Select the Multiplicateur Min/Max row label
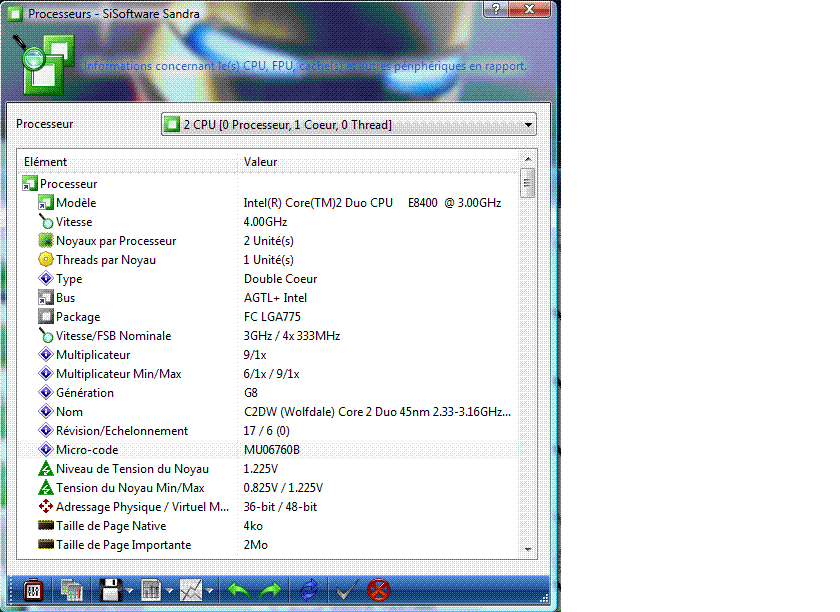840x612 pixels. point(119,374)
